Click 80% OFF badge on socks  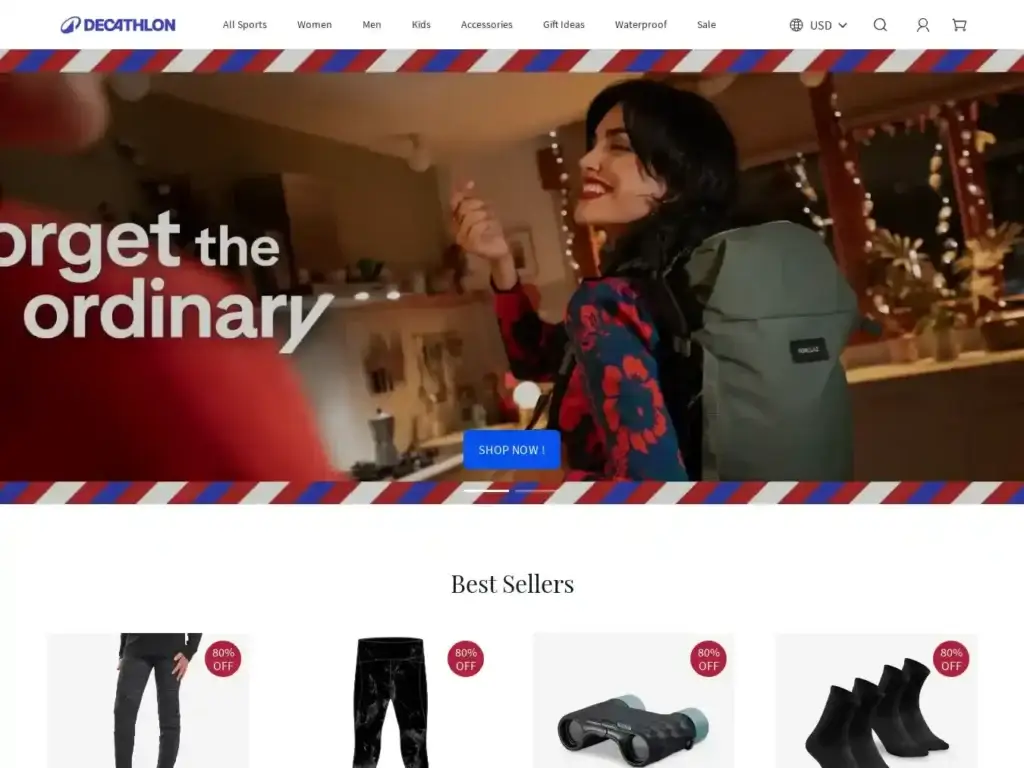pos(950,659)
